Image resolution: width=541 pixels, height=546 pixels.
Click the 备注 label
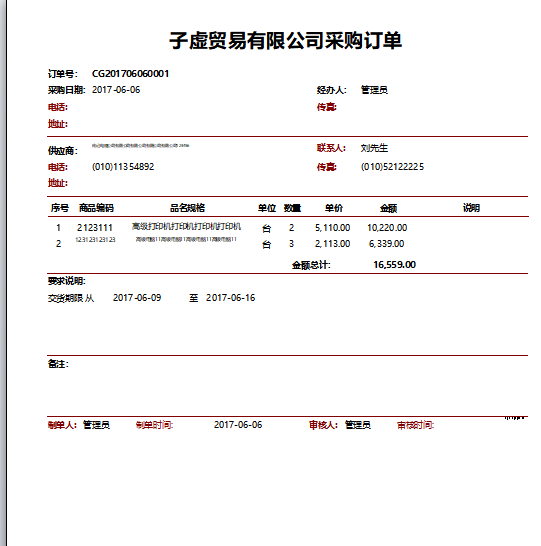(x=58, y=364)
